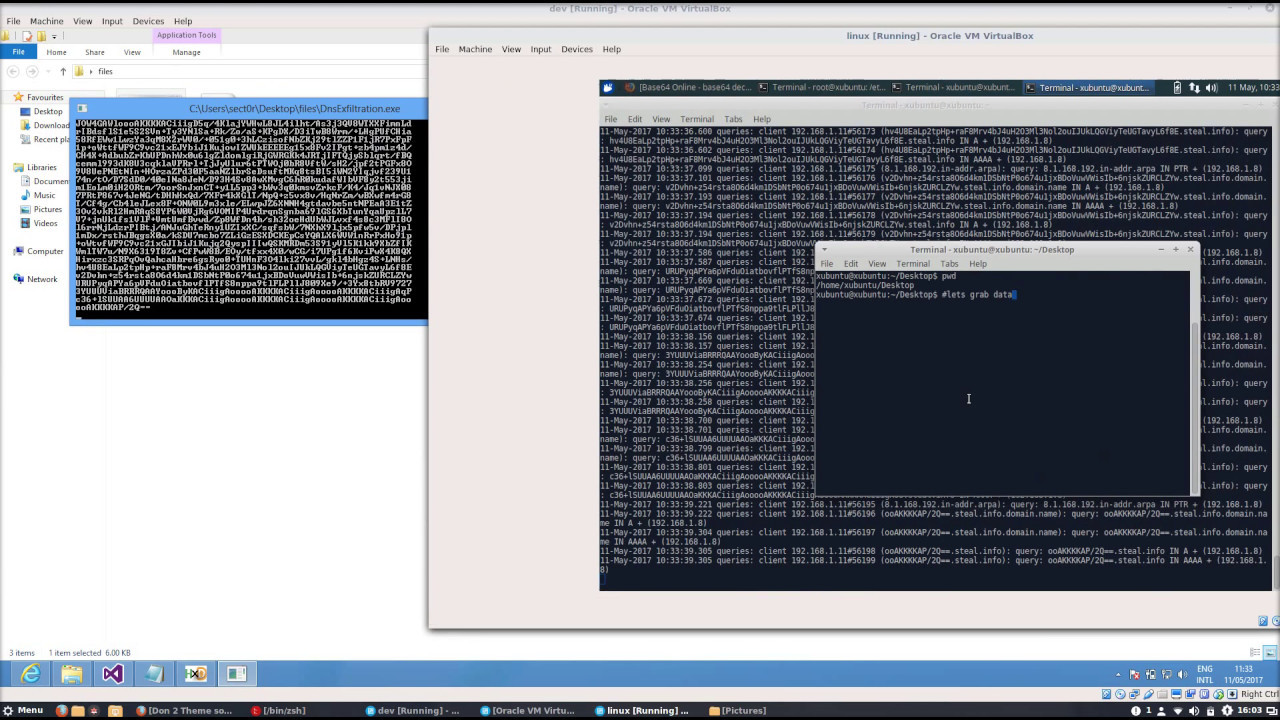Open the customize Quick Access Toolbar dropdown
Screen dimensions: 1280x720
coord(56,36)
